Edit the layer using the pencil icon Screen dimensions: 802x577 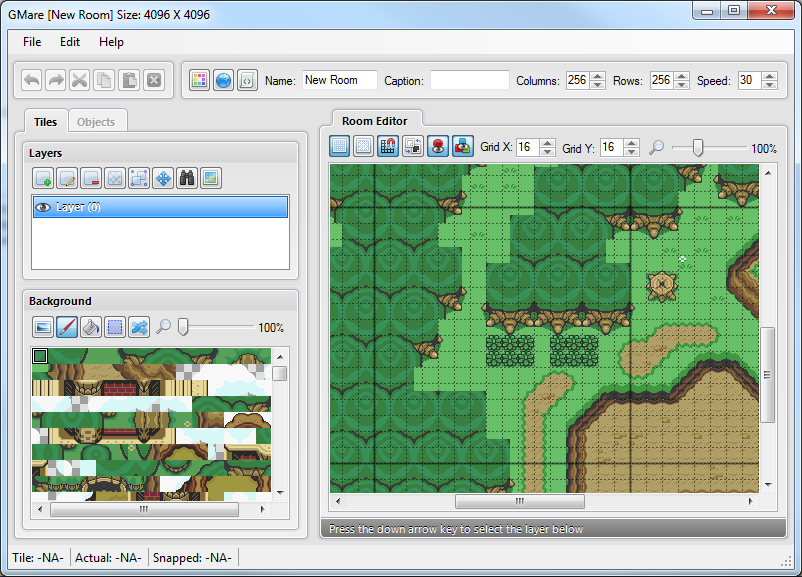[x=67, y=178]
